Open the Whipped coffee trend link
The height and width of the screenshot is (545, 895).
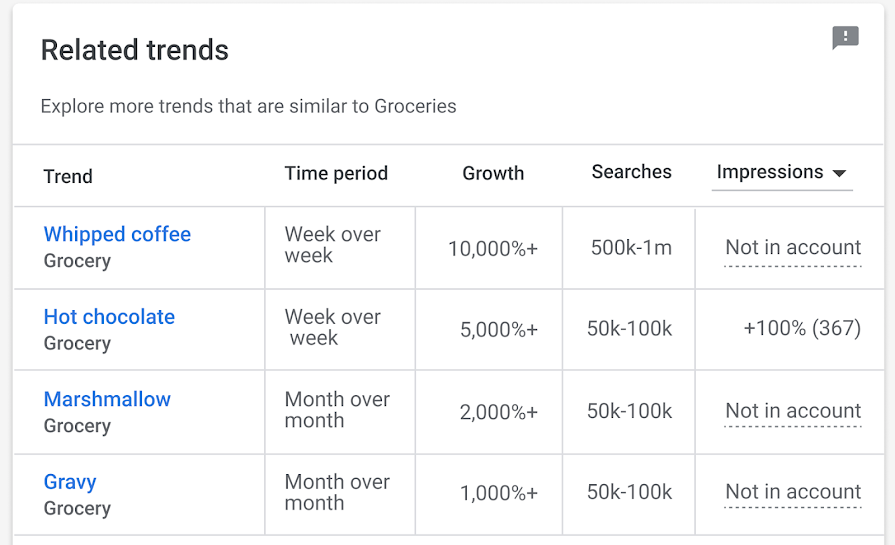[117, 234]
